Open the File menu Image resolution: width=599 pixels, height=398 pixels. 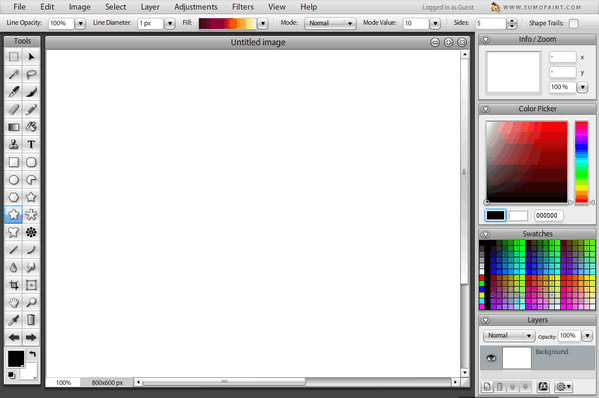click(x=19, y=7)
